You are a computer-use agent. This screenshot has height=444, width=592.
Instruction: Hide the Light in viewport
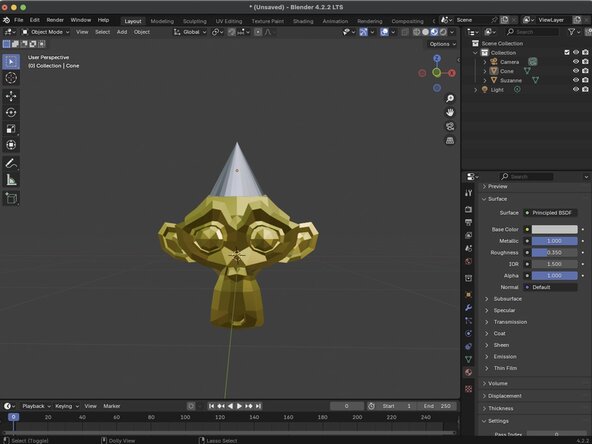click(x=576, y=89)
